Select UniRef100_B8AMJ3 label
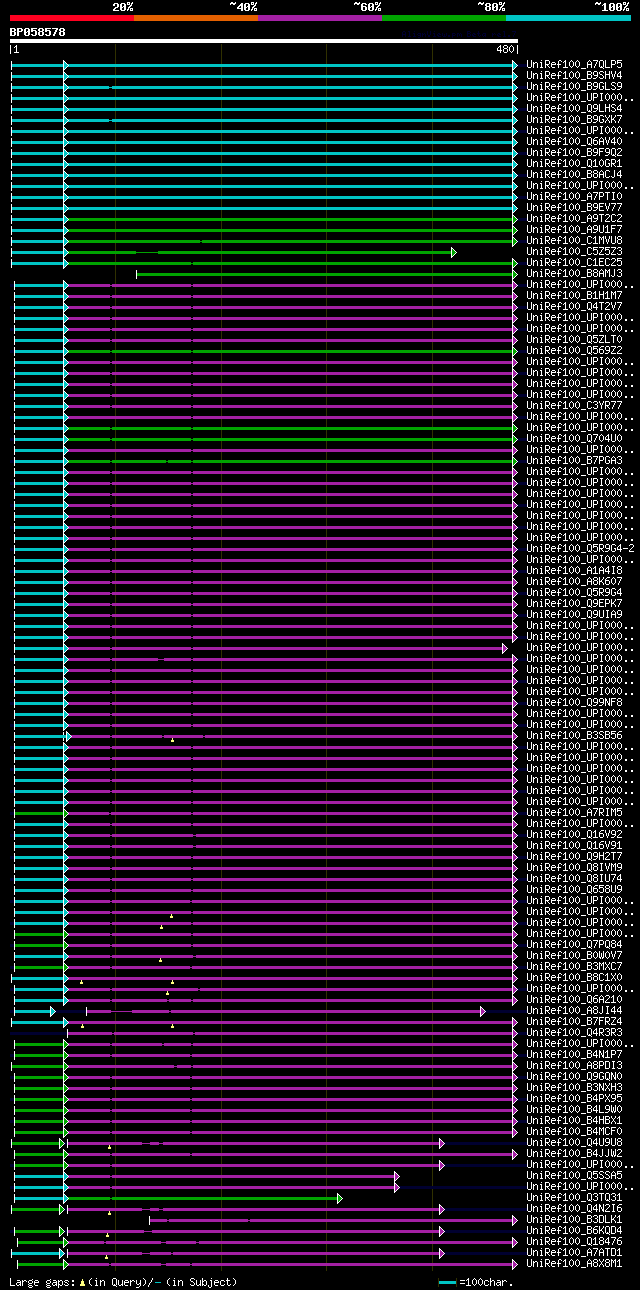The height and width of the screenshot is (1290, 640). tap(574, 273)
